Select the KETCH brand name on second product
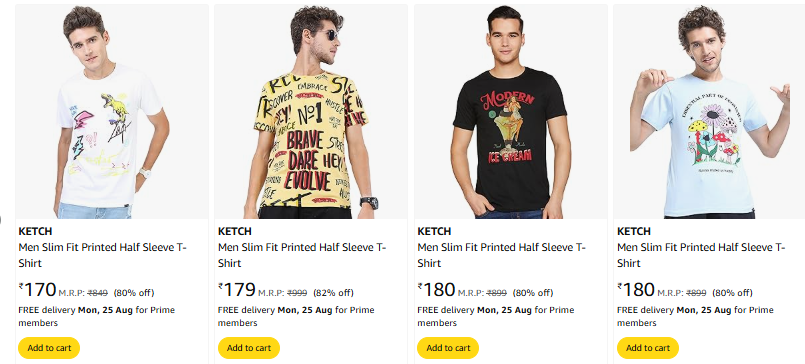 coord(235,231)
